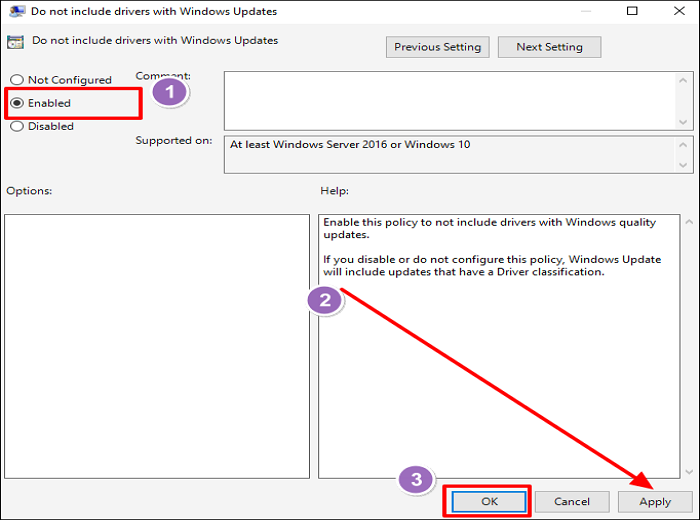Click the policy setting icon beside heading
Viewport: 700px width, 520px height.
coord(15,42)
